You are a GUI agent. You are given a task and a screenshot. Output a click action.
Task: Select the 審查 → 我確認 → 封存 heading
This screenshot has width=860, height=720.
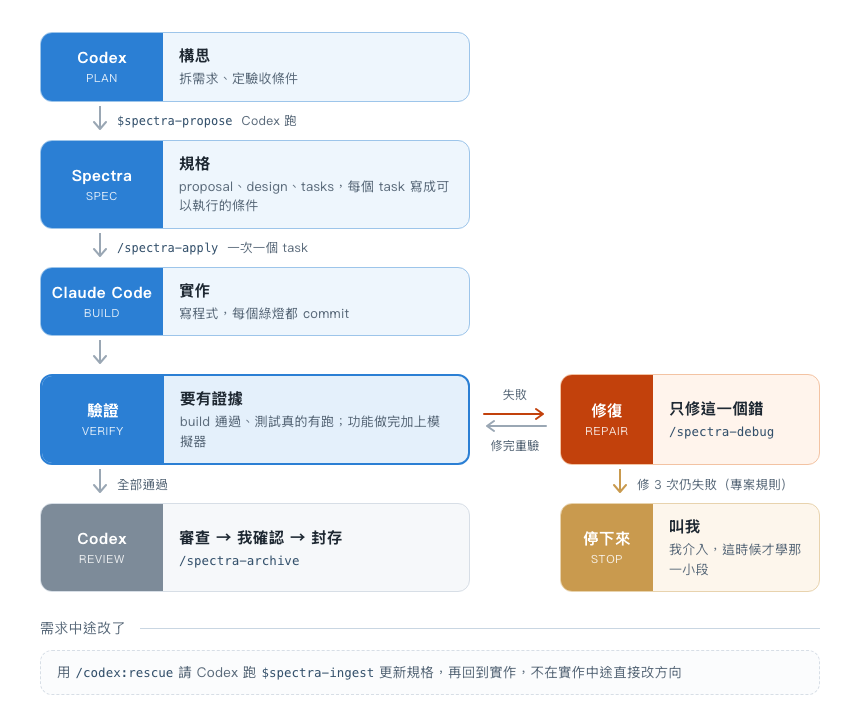pyautogui.click(x=261, y=537)
